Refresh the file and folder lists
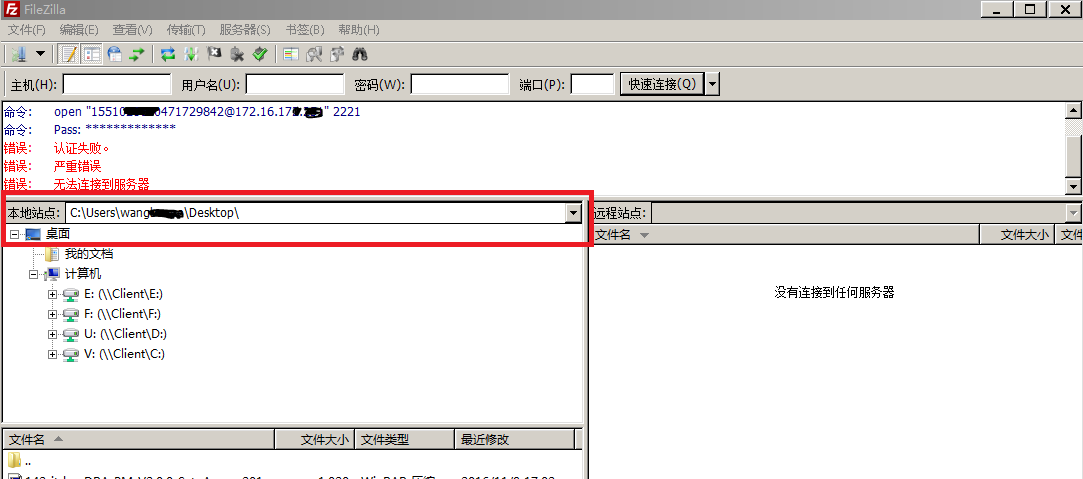Screen dimensions: 1083x479 click(x=168, y=54)
